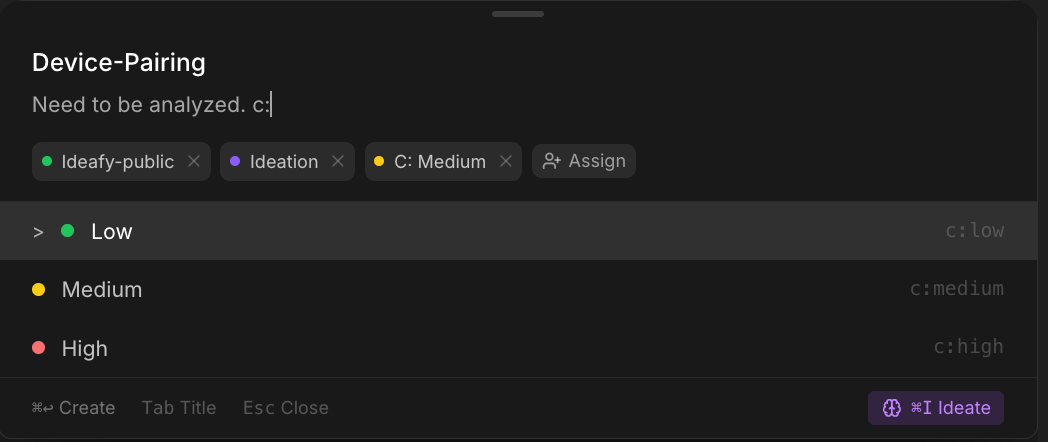This screenshot has width=1048, height=442.
Task: Click the Assign person icon
Action: pyautogui.click(x=551, y=161)
